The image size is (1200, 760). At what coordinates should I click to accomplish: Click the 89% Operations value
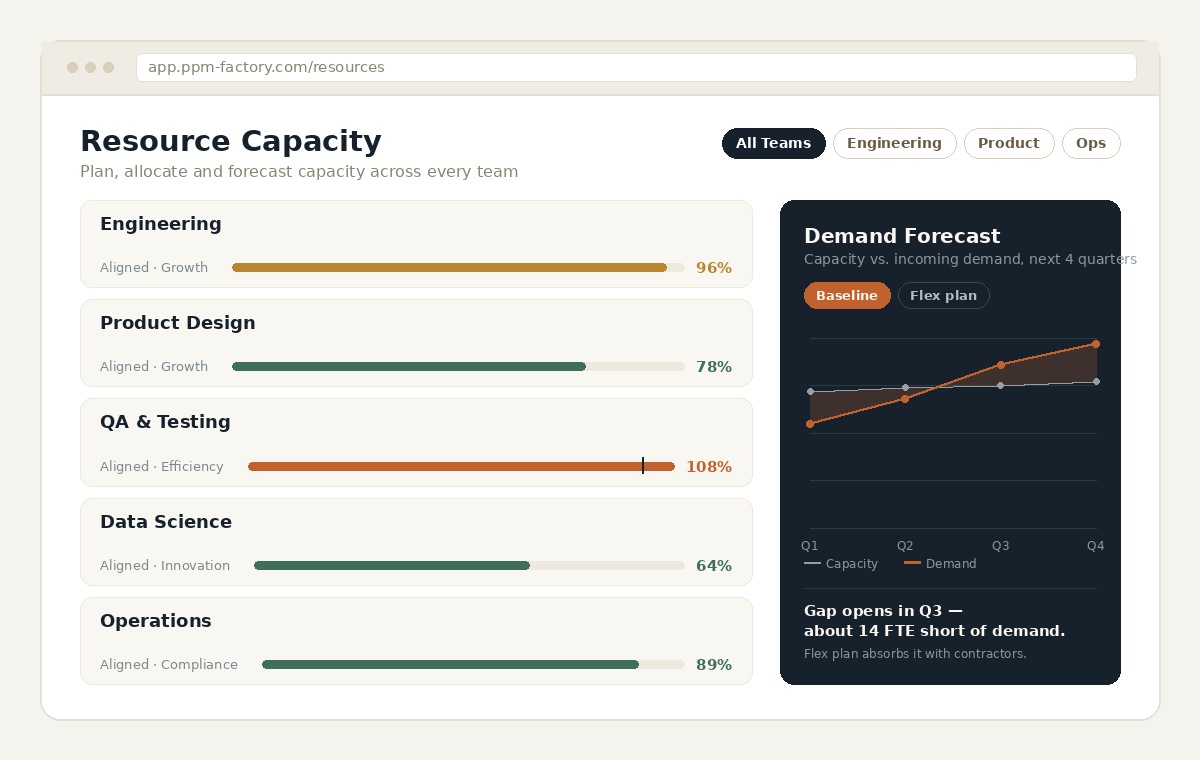714,665
